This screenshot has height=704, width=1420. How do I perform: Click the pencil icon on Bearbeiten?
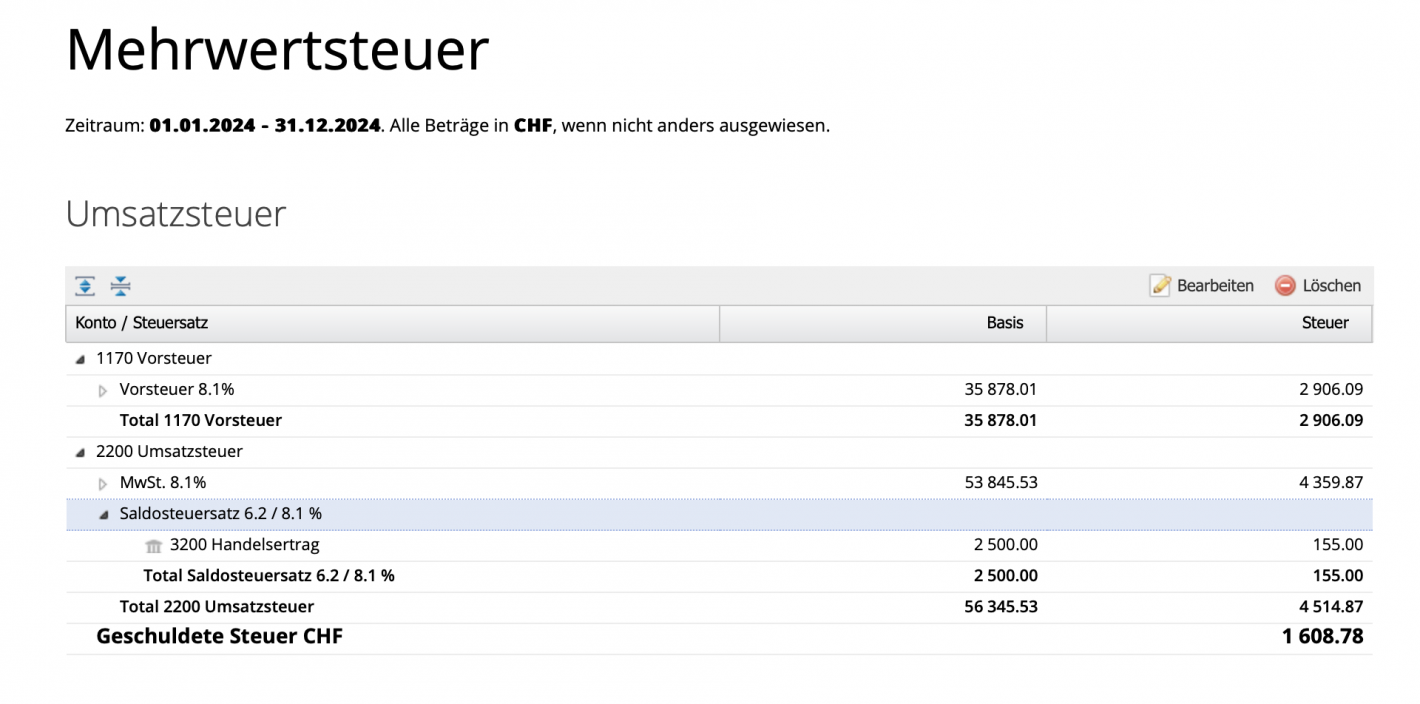(1160, 285)
